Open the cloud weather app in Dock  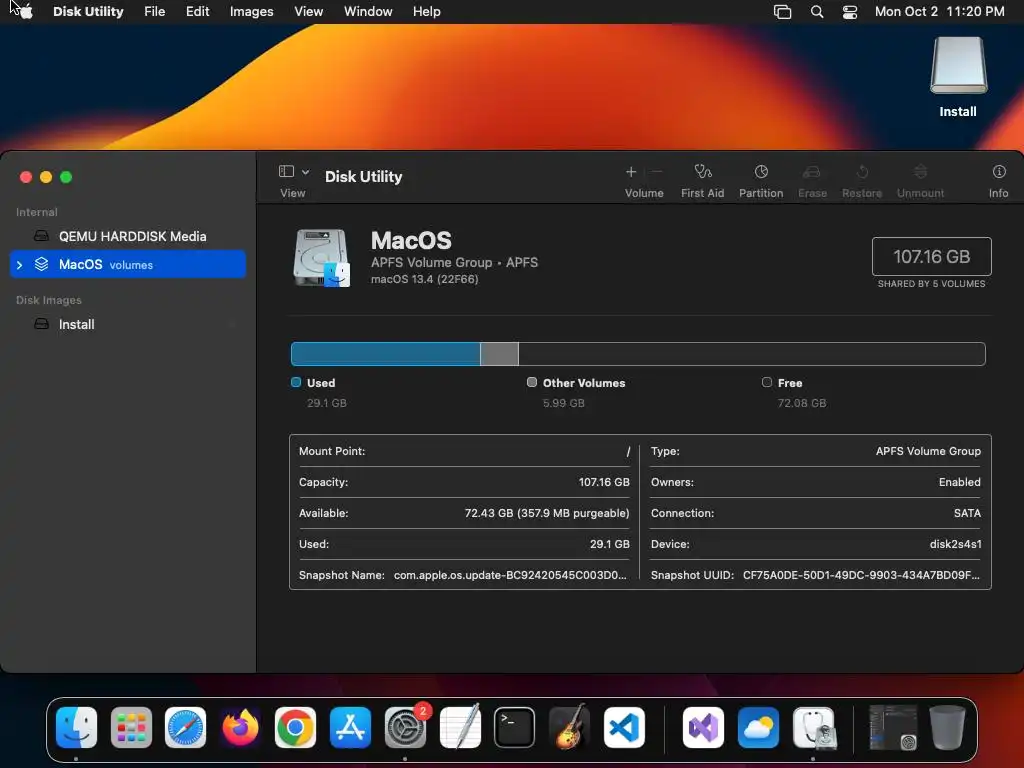pyautogui.click(x=758, y=728)
